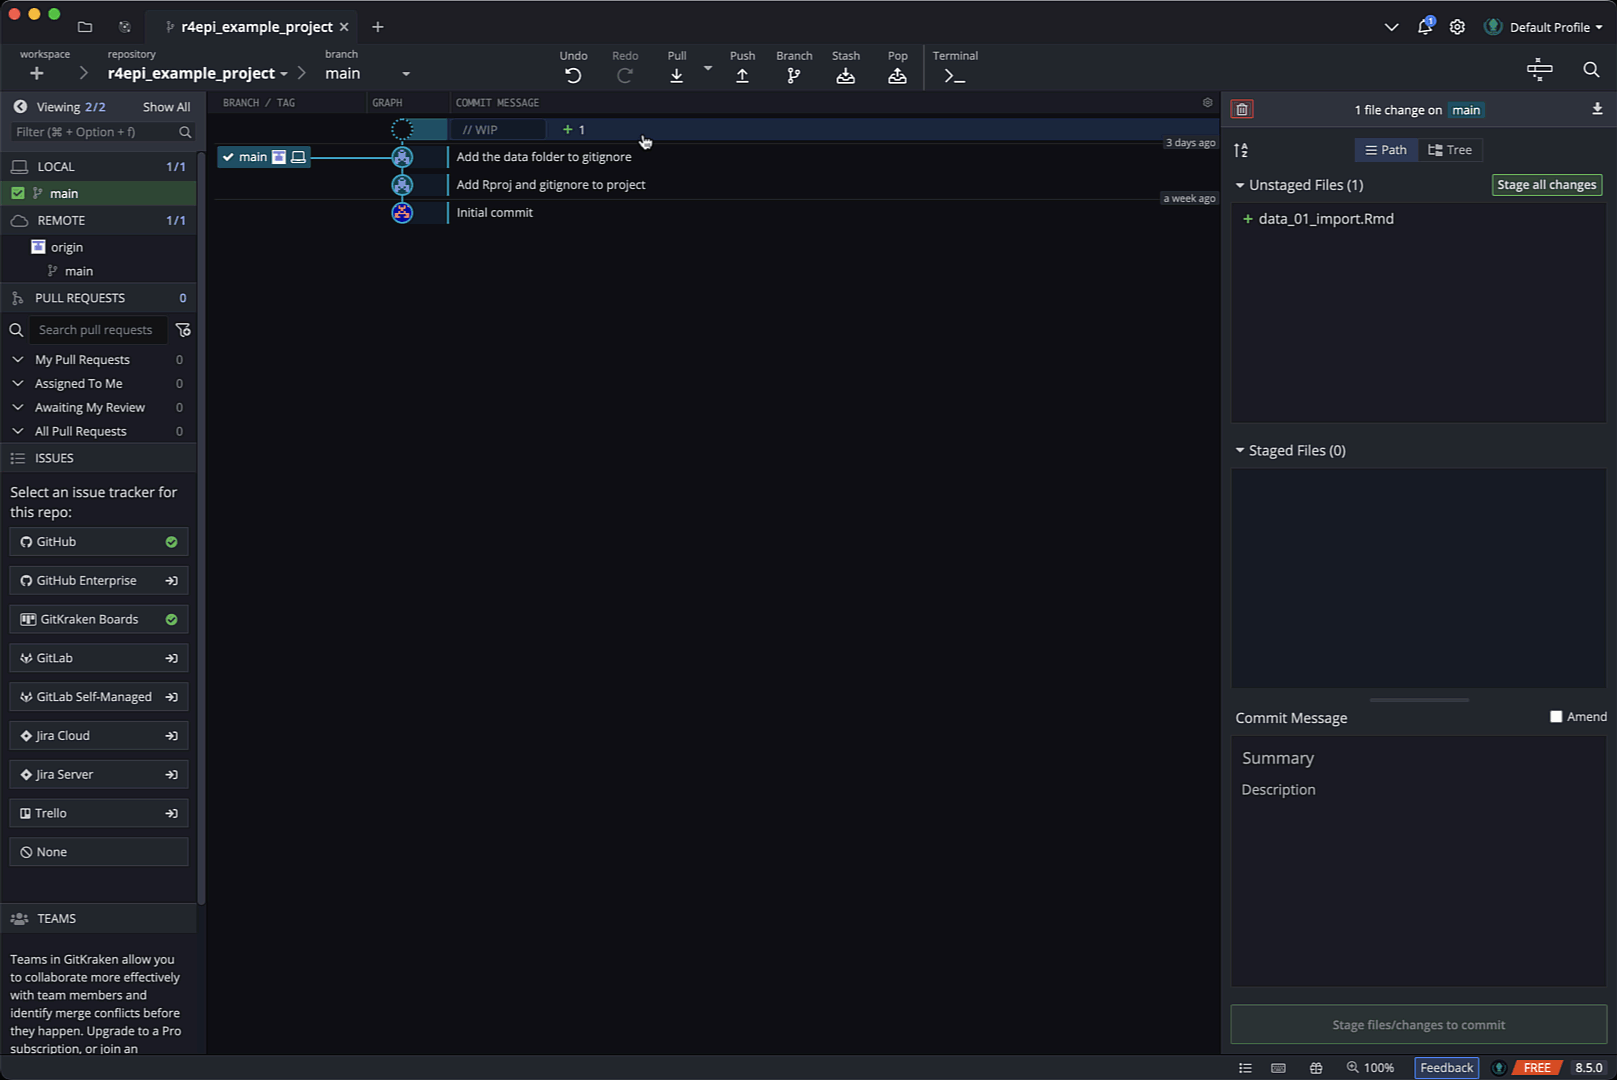This screenshot has height=1080, width=1617.
Task: Switch file view to Tree
Action: pos(1450,150)
